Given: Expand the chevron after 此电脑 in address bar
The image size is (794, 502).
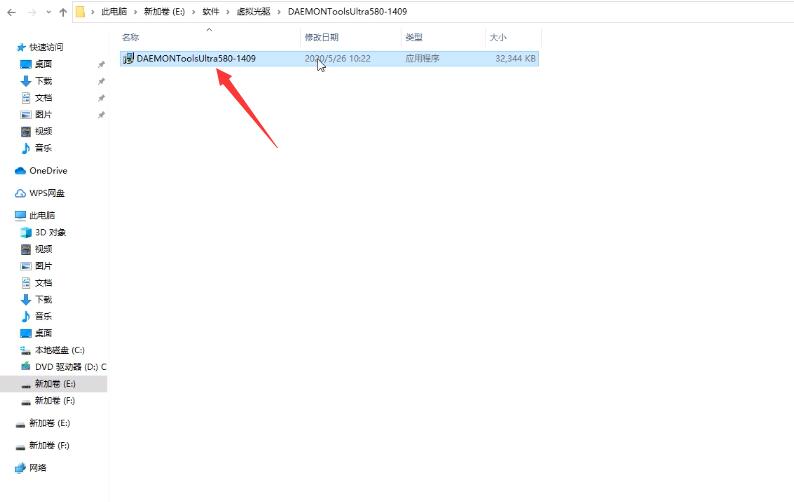Looking at the screenshot, I should click(135, 12).
